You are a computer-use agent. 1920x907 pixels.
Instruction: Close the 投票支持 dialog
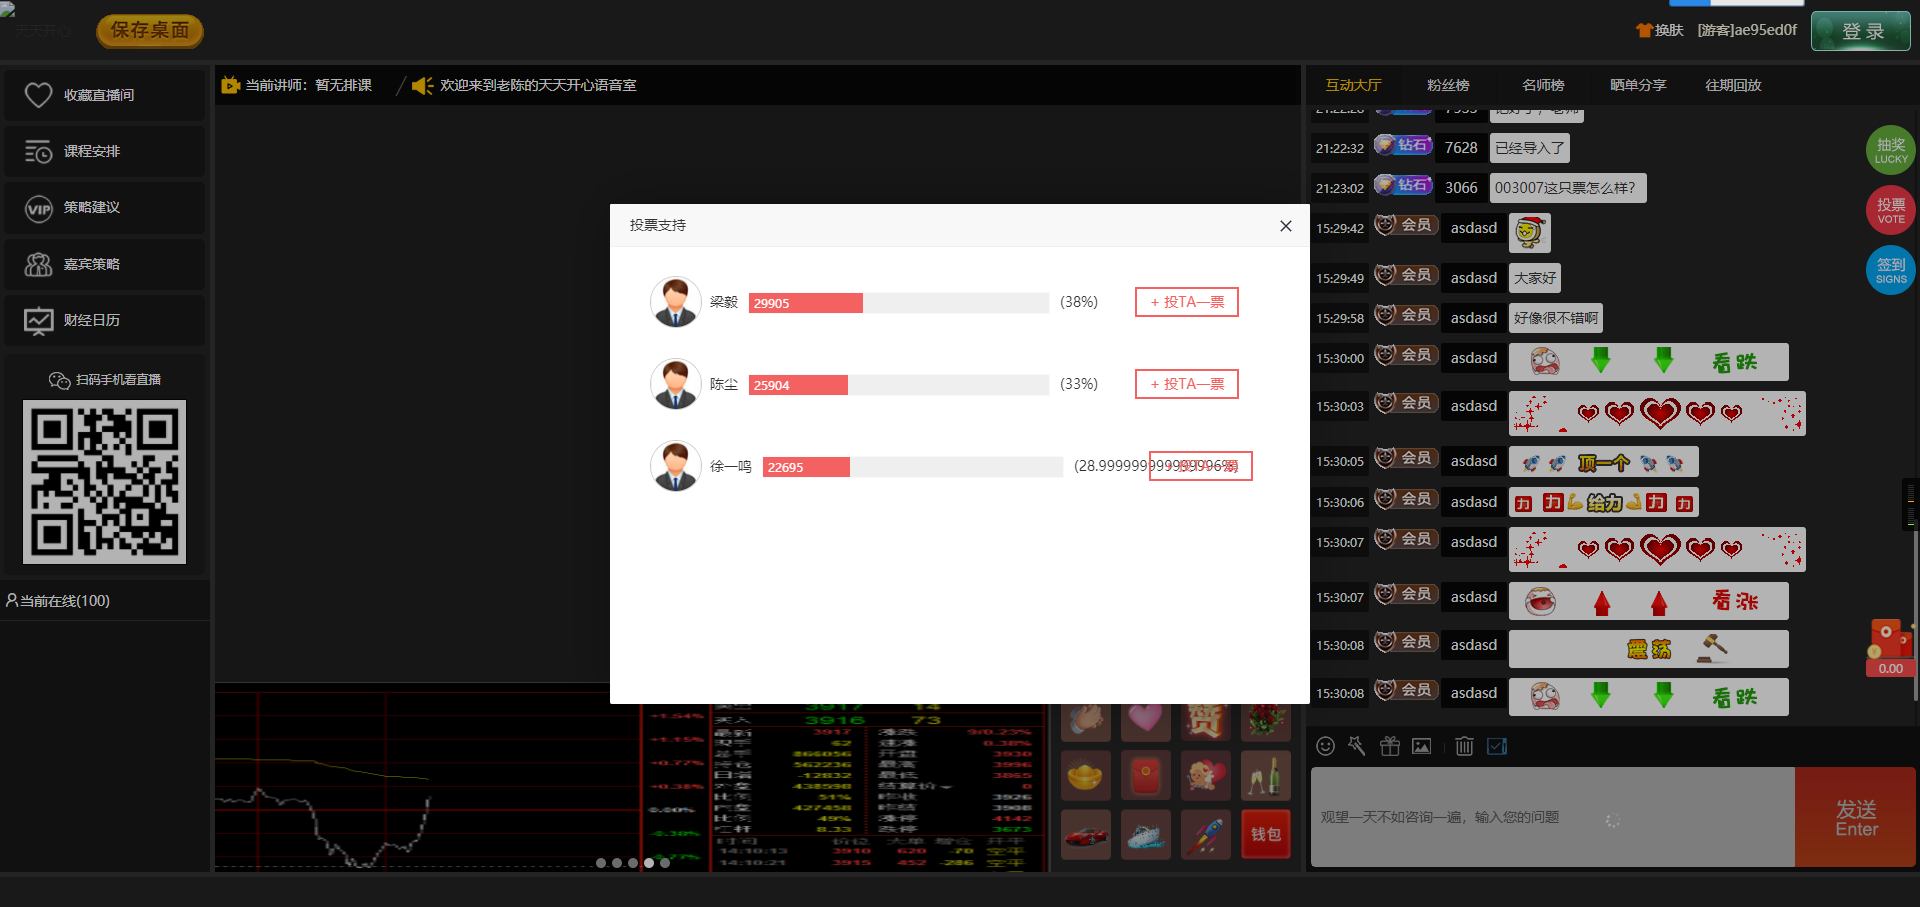[x=1286, y=226]
